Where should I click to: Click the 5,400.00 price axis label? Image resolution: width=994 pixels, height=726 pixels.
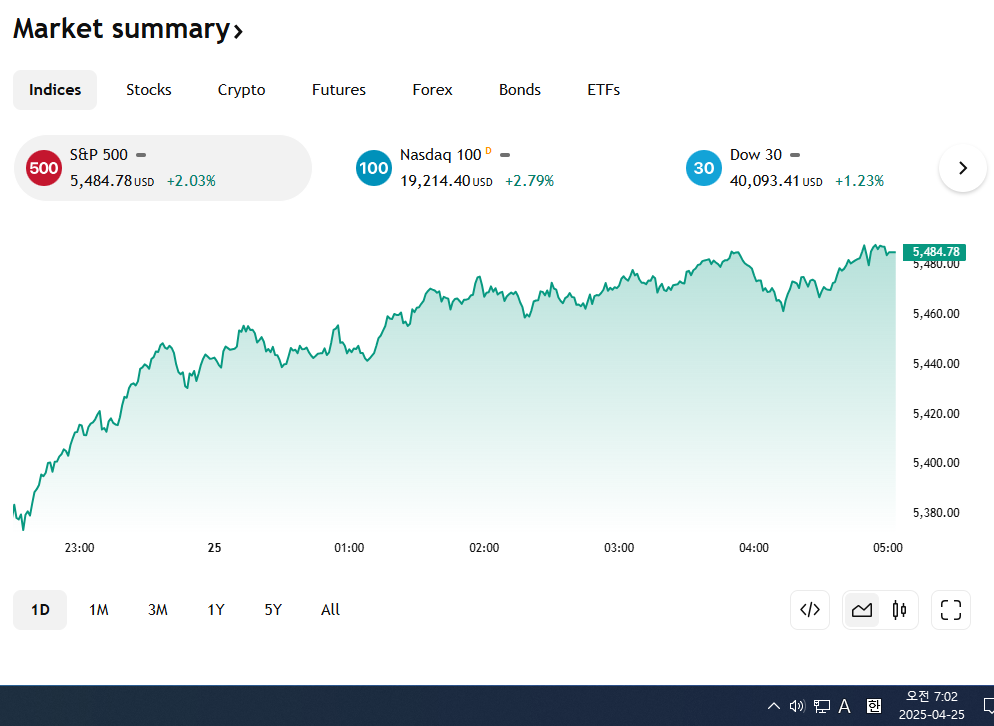(936, 463)
